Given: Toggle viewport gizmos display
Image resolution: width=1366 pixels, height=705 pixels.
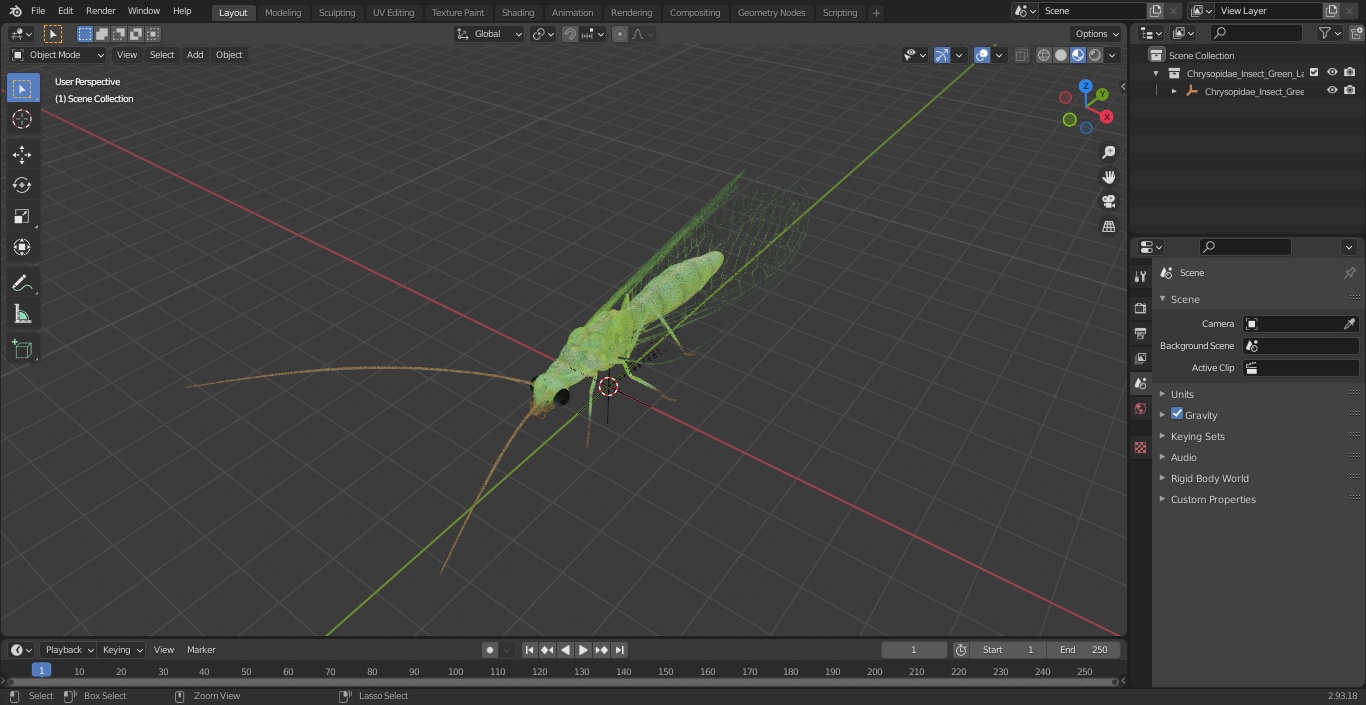Looking at the screenshot, I should [x=942, y=55].
